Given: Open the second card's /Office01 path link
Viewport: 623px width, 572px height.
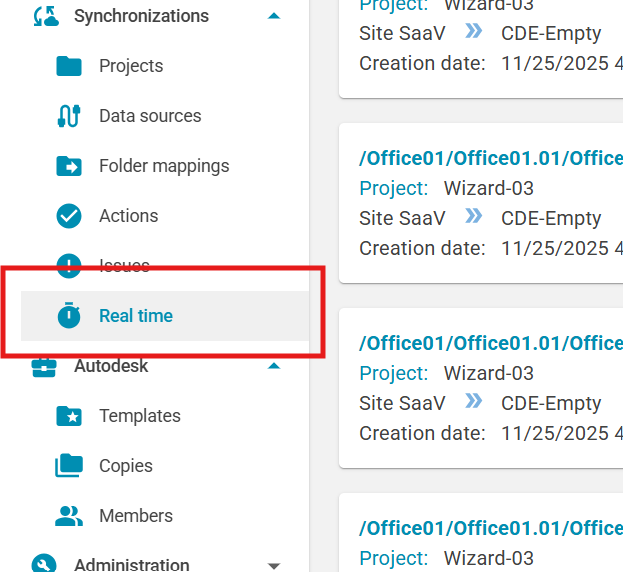Looking at the screenshot, I should click(491, 158).
